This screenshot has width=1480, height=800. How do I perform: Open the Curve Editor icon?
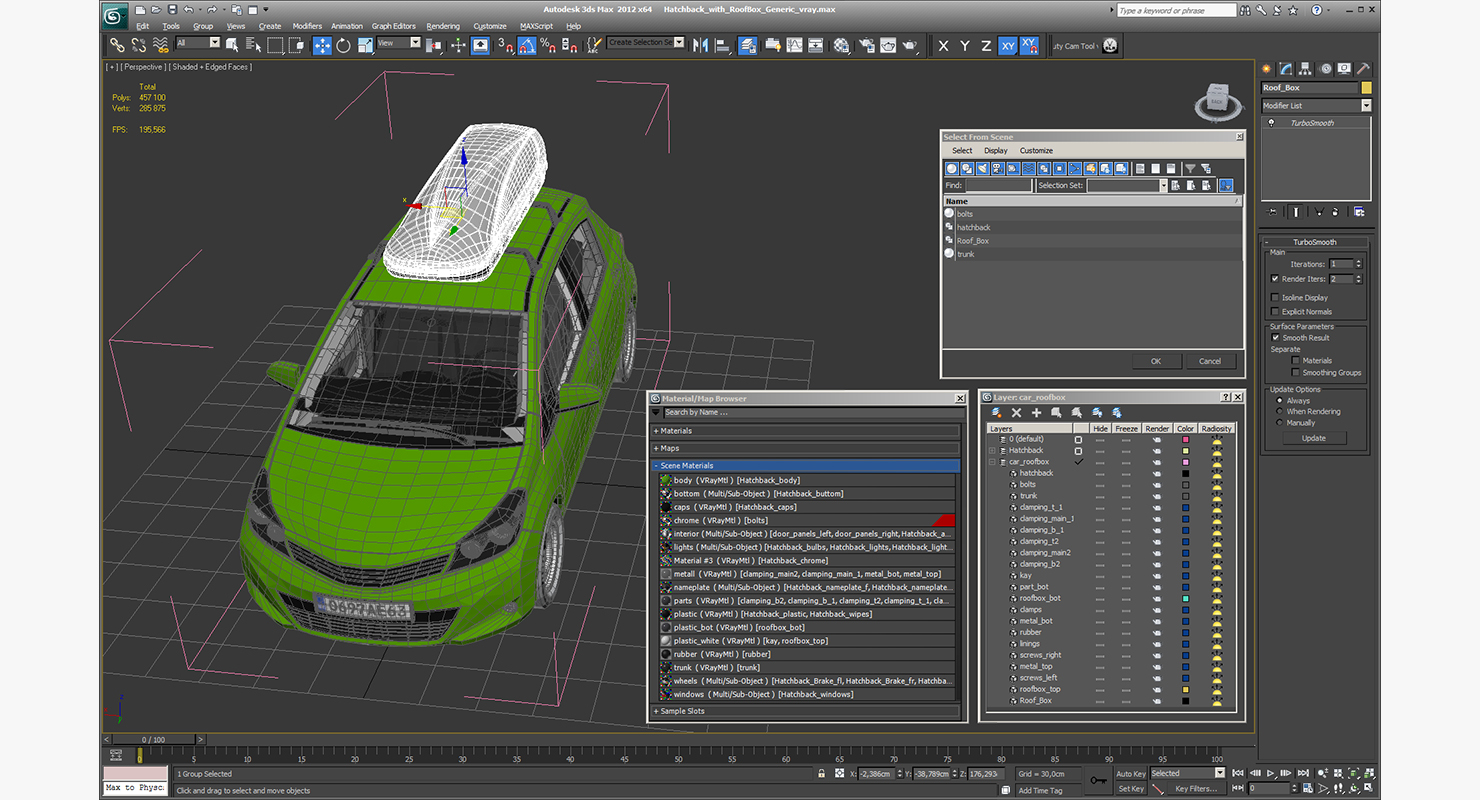tap(794, 45)
